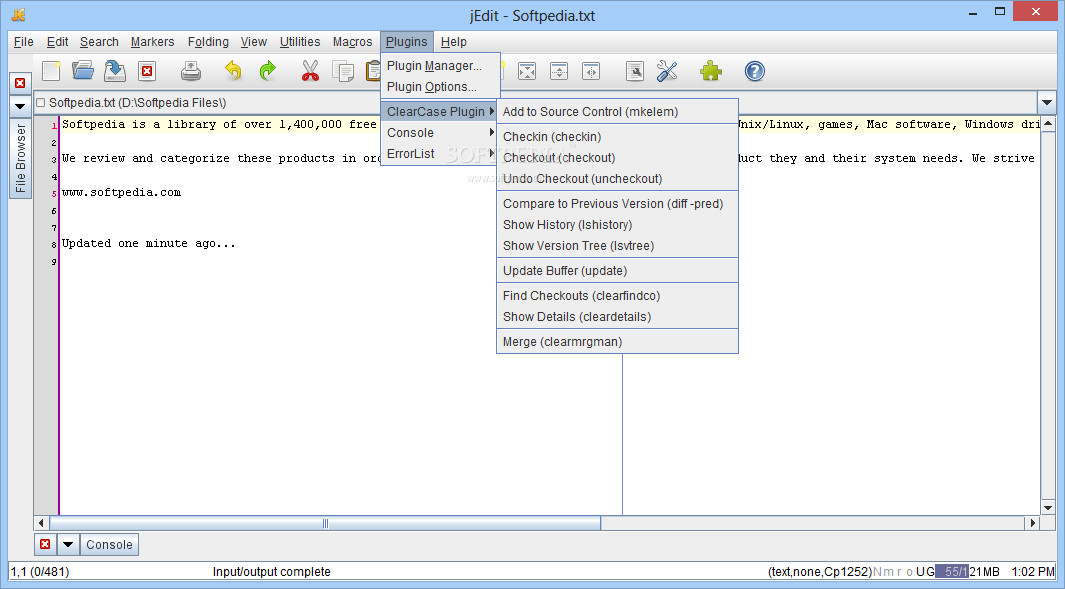
Task: Click the green Redo arrow icon
Action: pyautogui.click(x=268, y=71)
